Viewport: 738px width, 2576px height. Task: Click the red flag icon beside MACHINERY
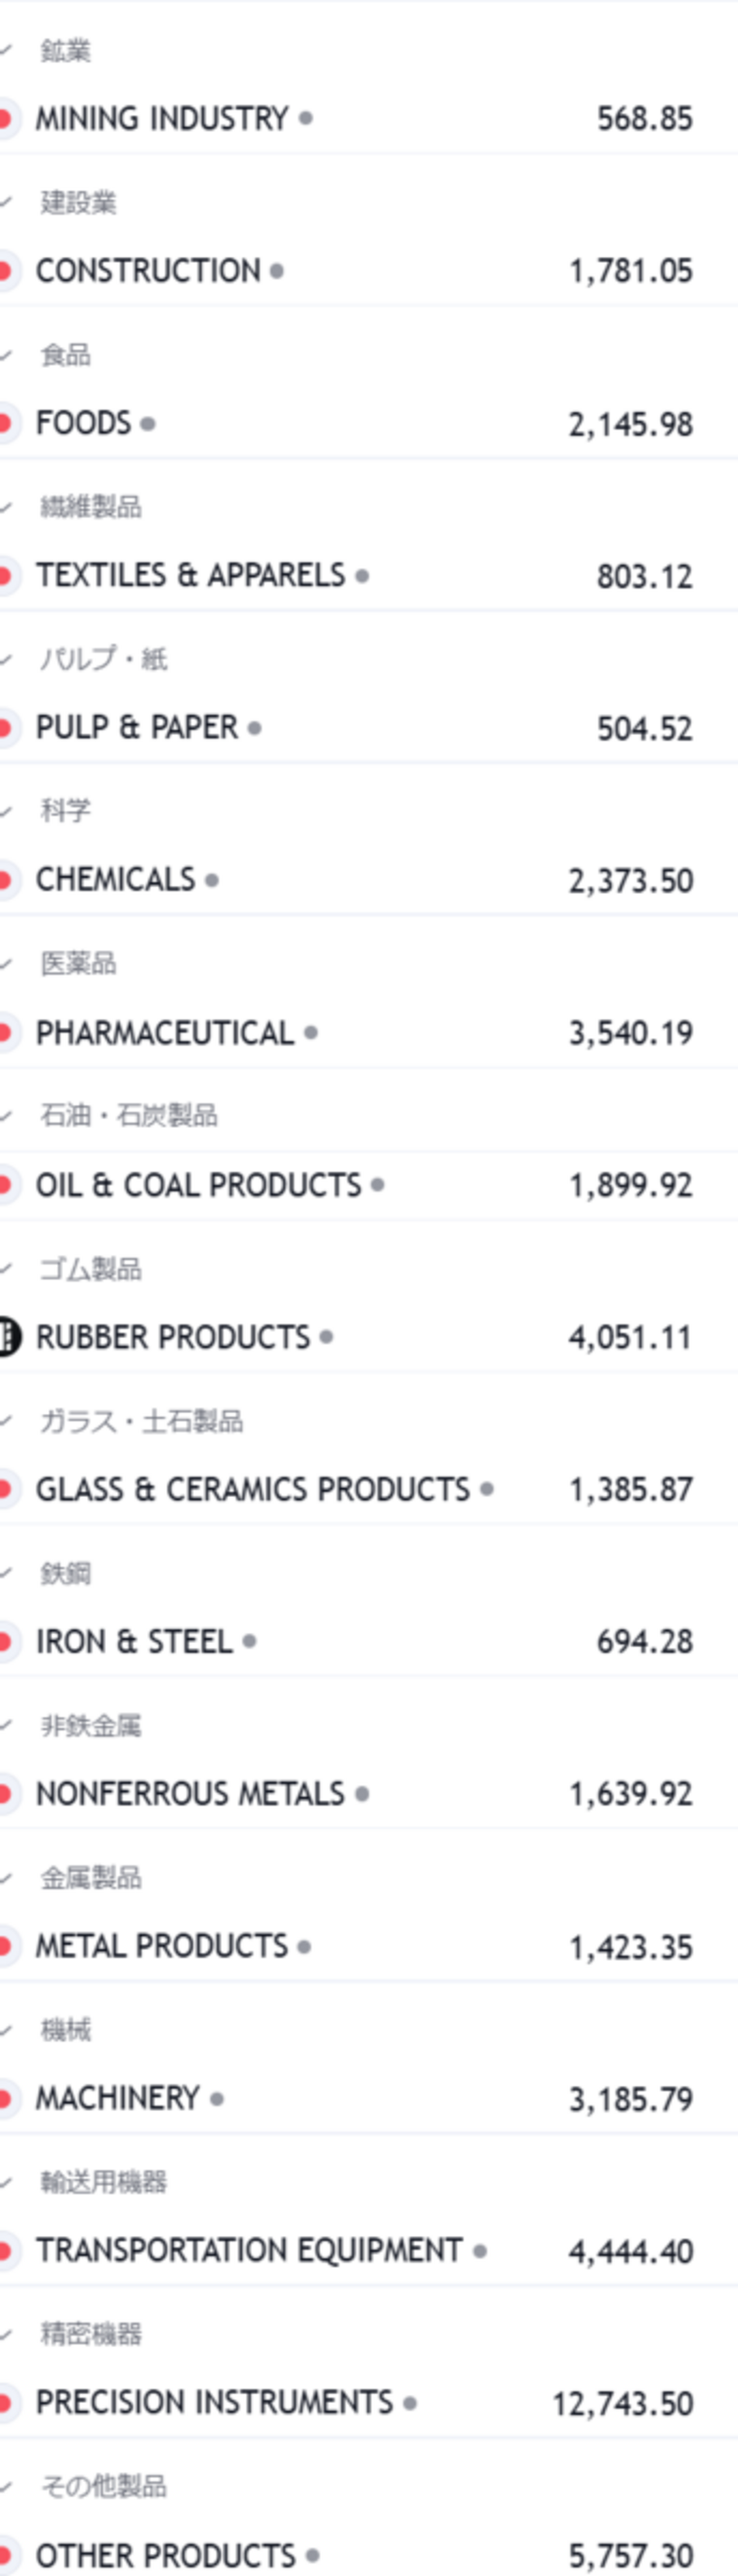pyautogui.click(x=5, y=2098)
